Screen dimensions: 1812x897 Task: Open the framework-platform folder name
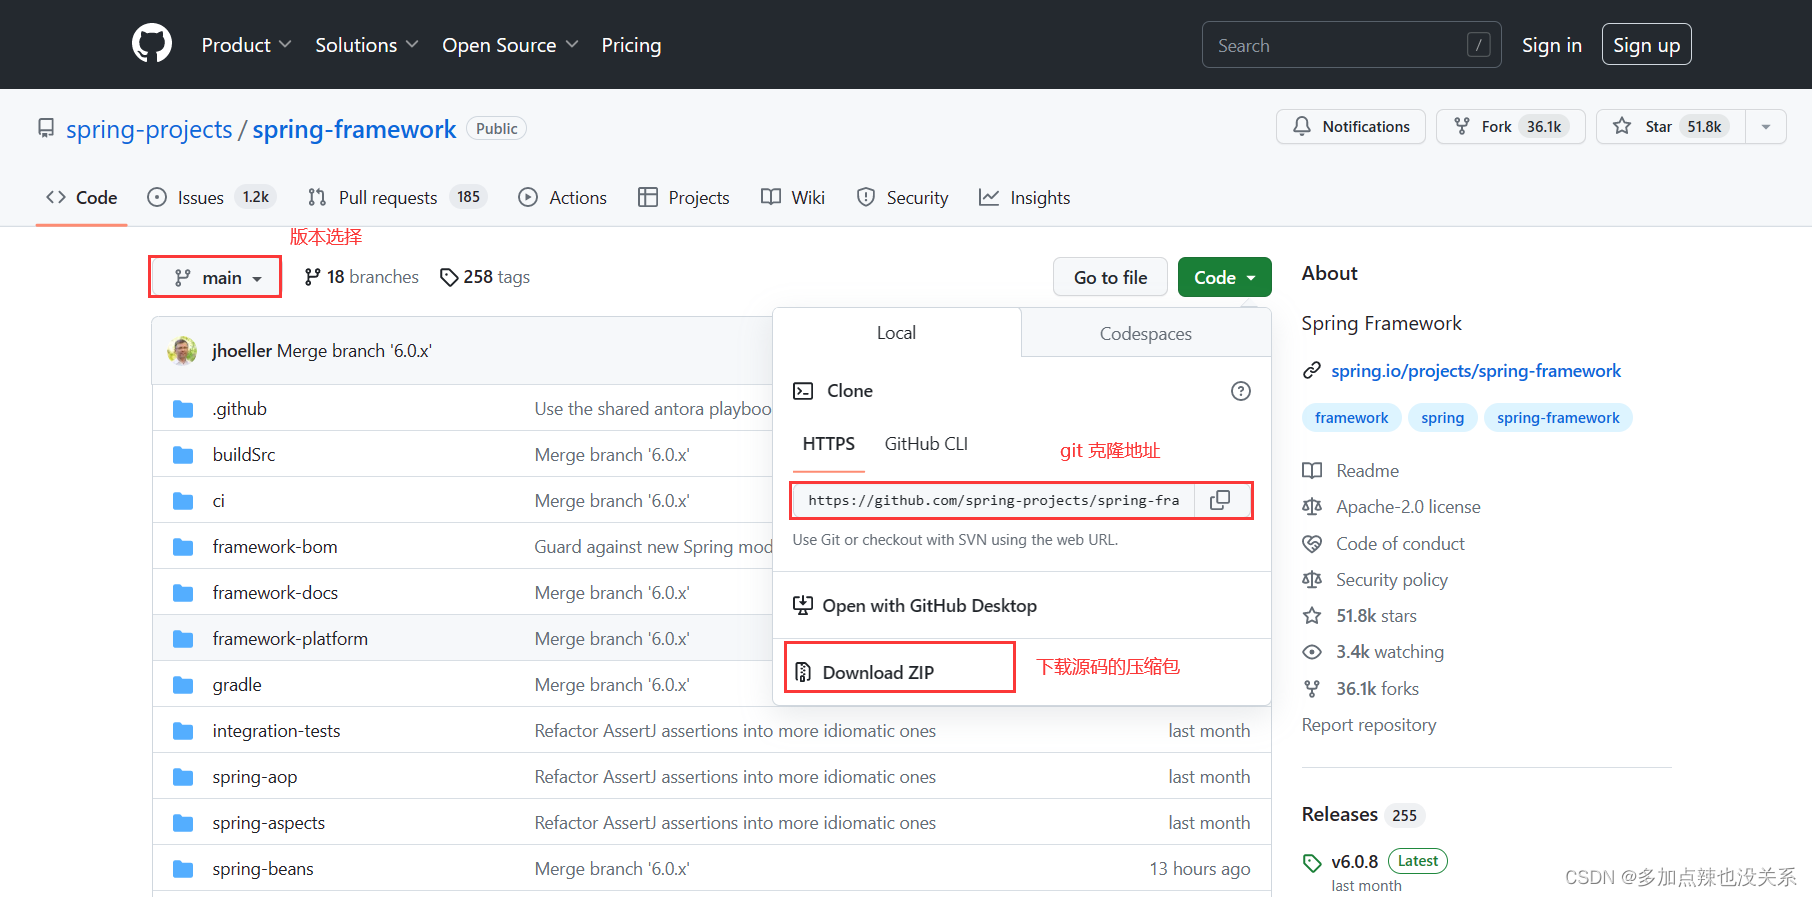290,639
